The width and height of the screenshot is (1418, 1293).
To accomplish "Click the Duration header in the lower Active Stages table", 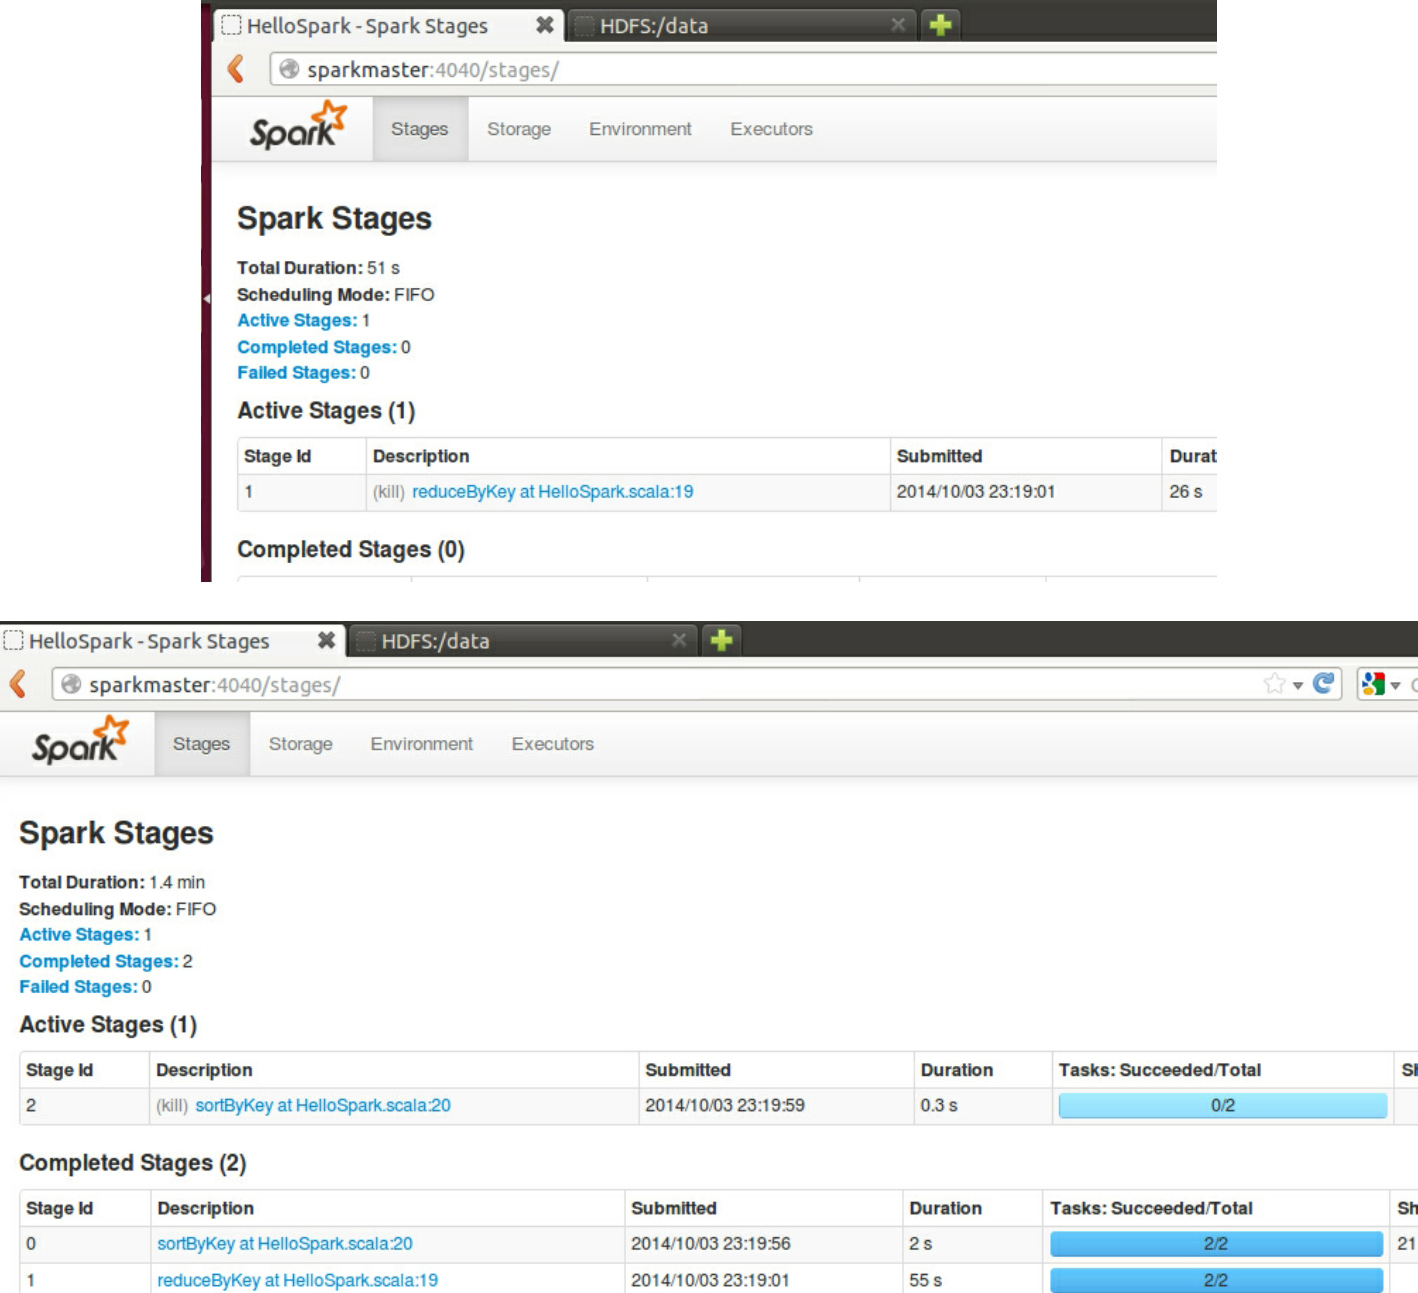I will click(957, 1070).
